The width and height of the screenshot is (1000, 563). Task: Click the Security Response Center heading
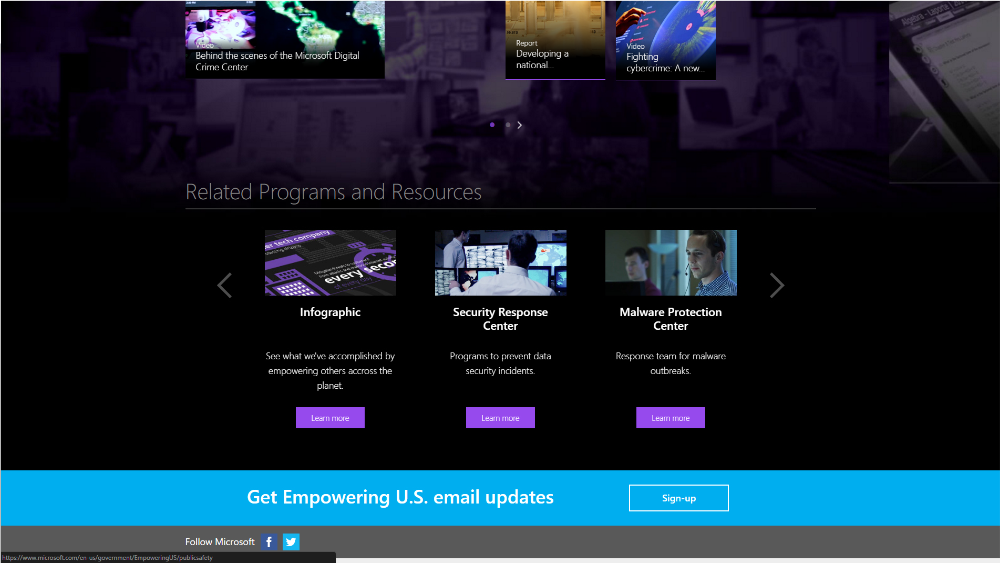[501, 319]
